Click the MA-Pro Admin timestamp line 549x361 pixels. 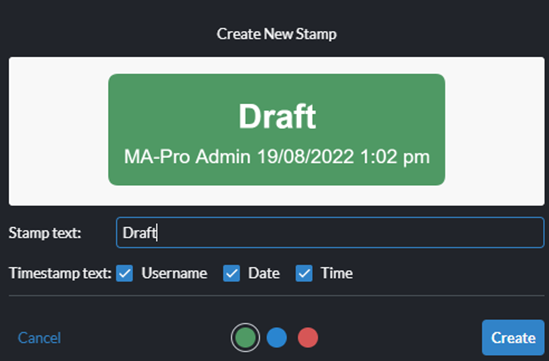[277, 157]
